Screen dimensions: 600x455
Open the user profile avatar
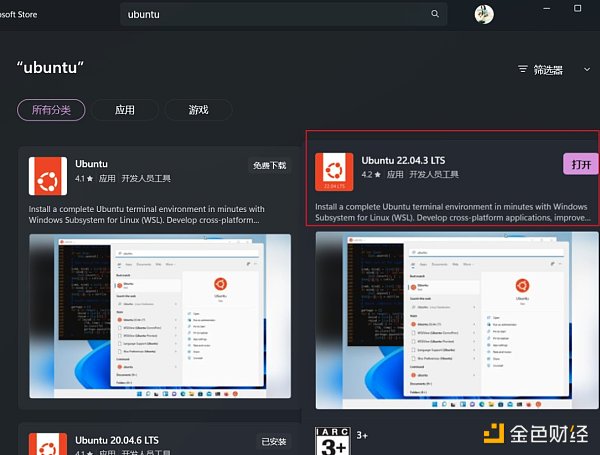coord(484,15)
